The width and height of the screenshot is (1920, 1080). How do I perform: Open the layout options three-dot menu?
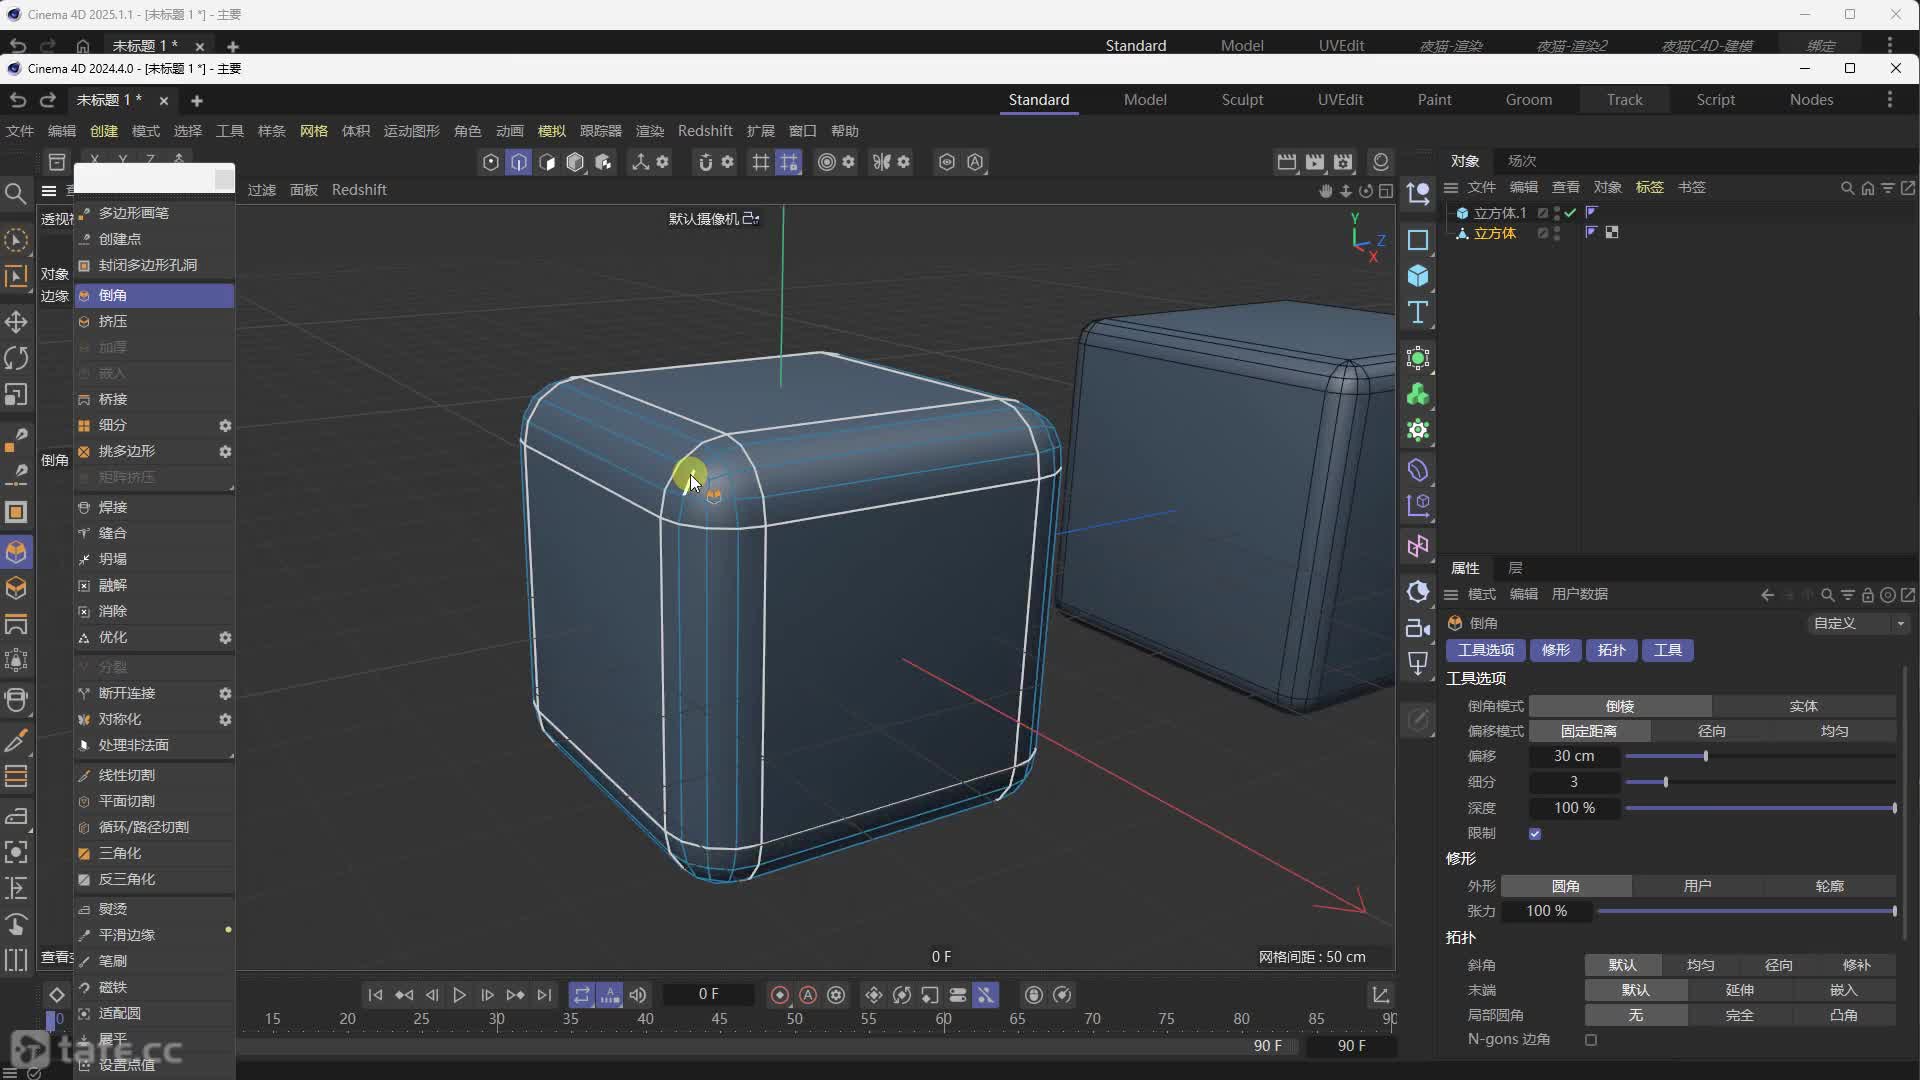click(x=1889, y=100)
